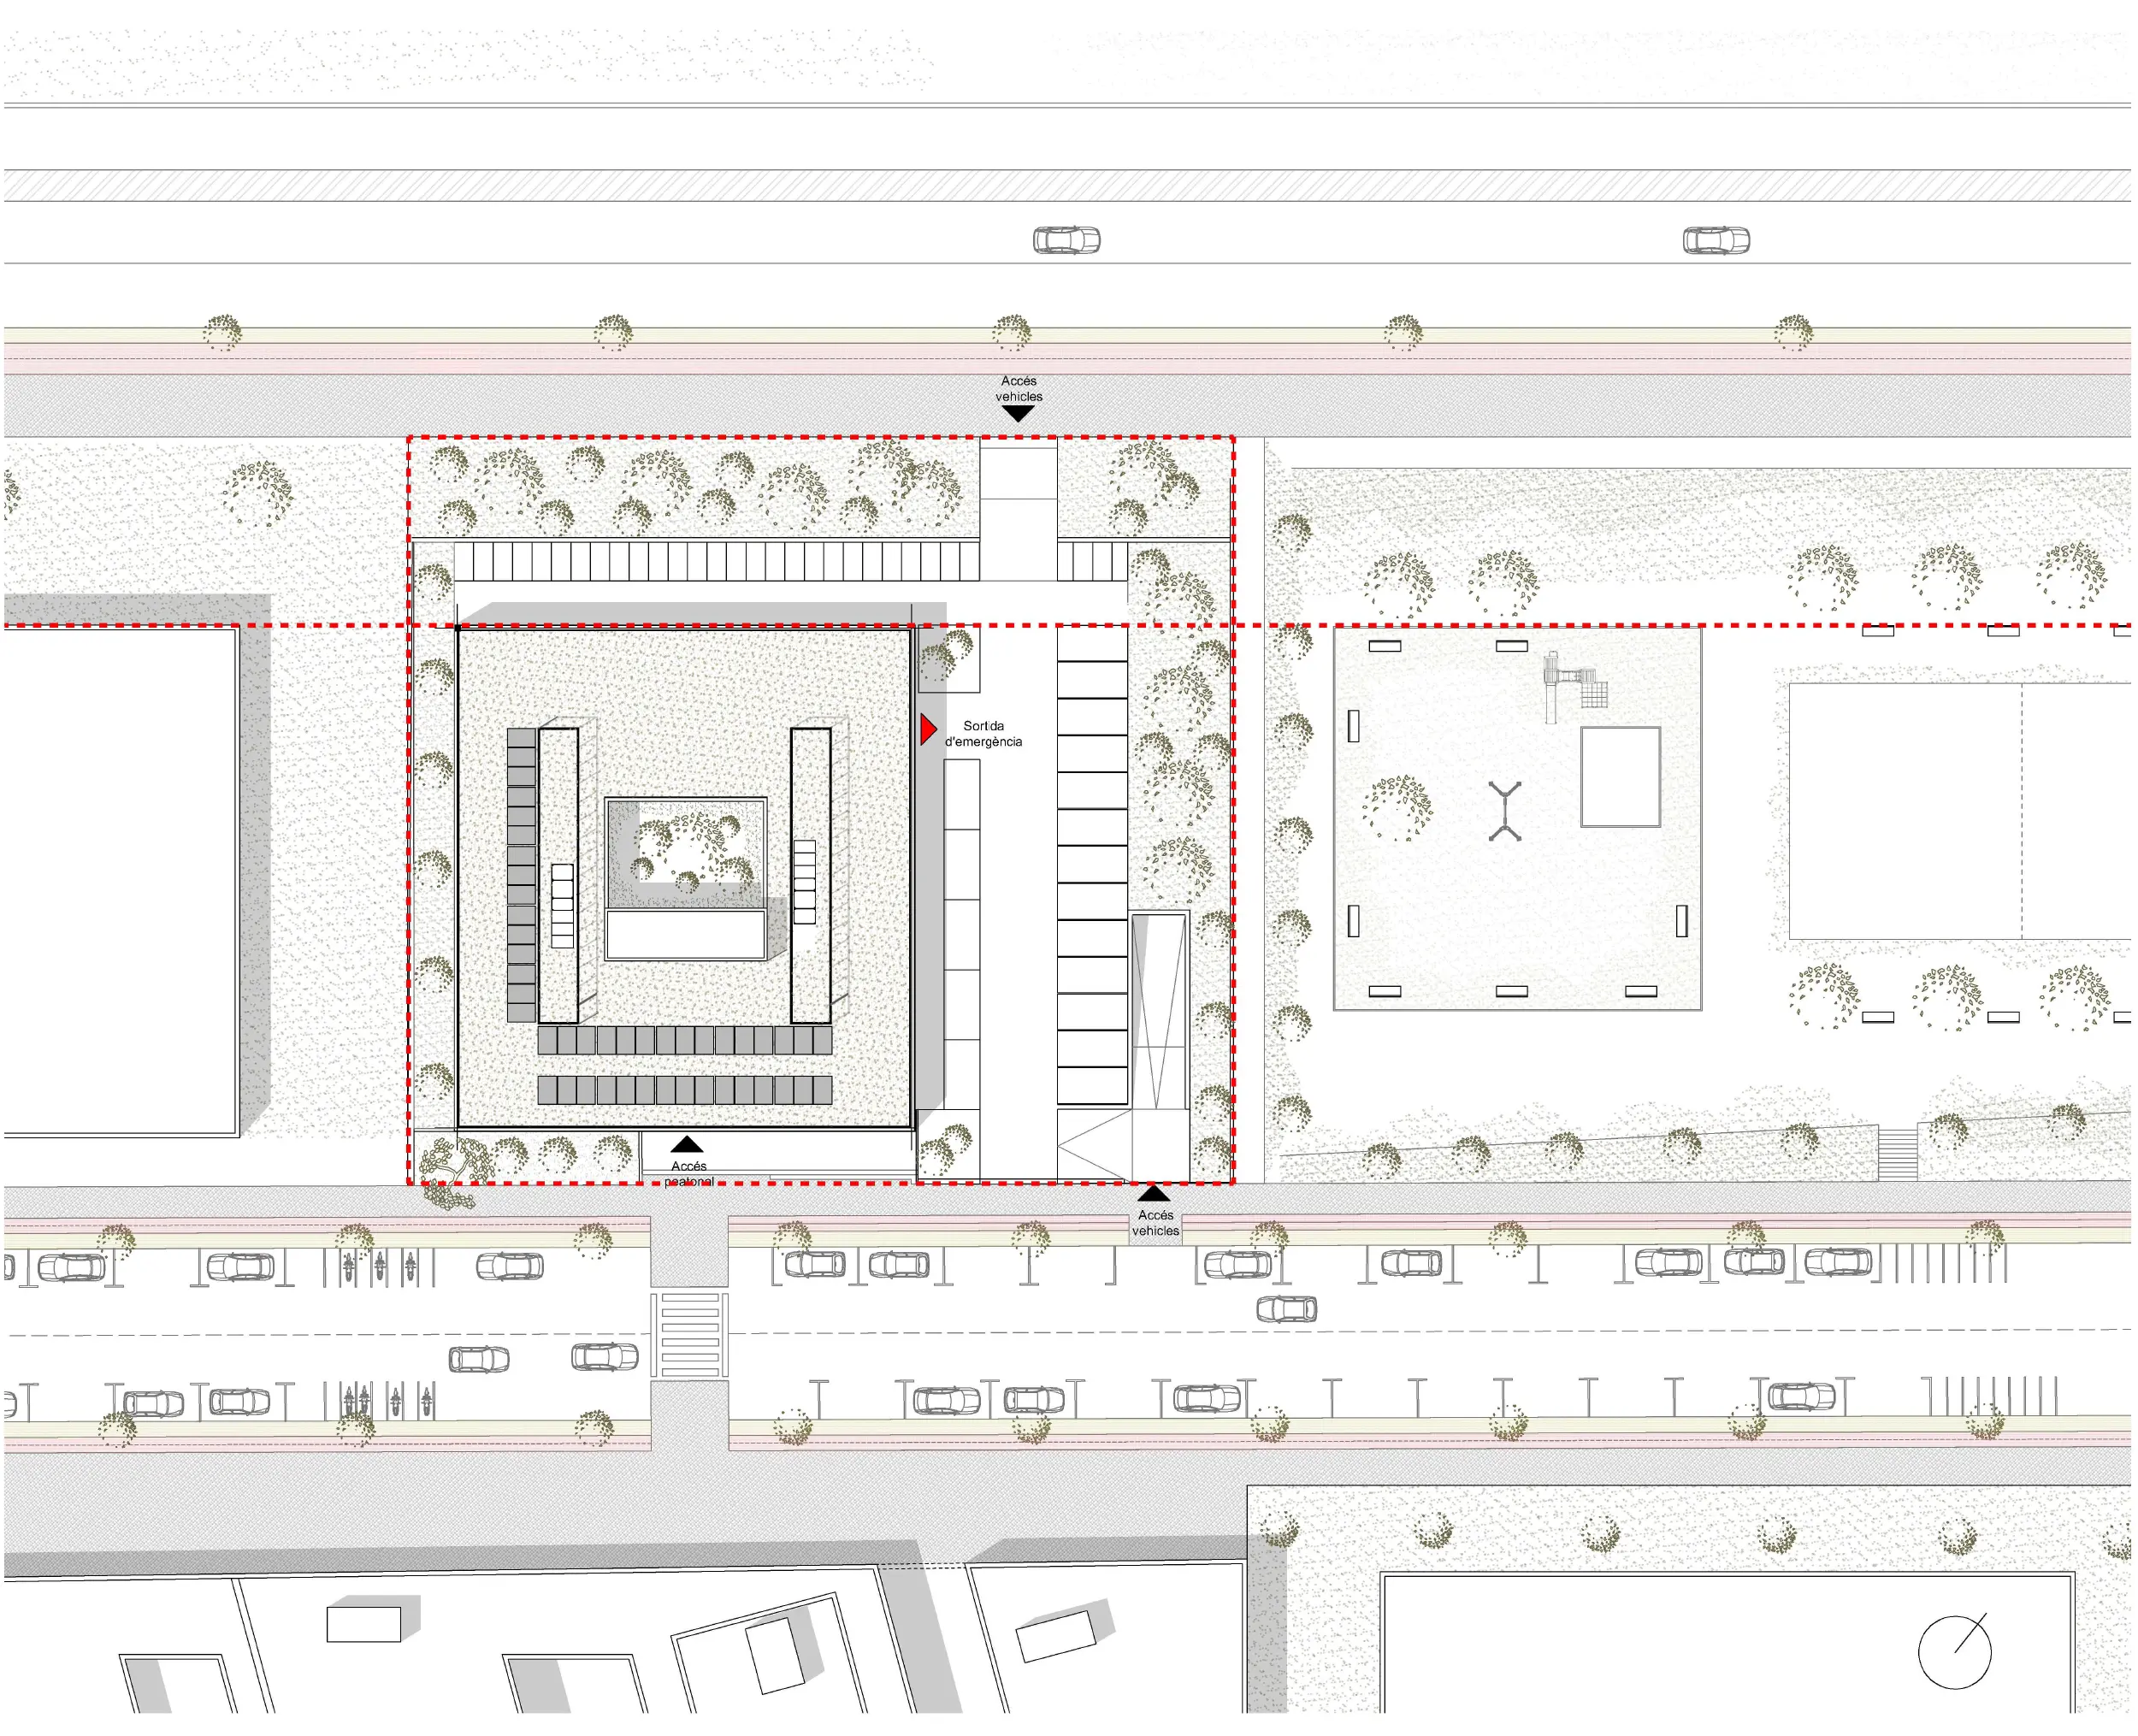Select the lone tree inside the playground square
2138x1736 pixels.
point(1397,808)
